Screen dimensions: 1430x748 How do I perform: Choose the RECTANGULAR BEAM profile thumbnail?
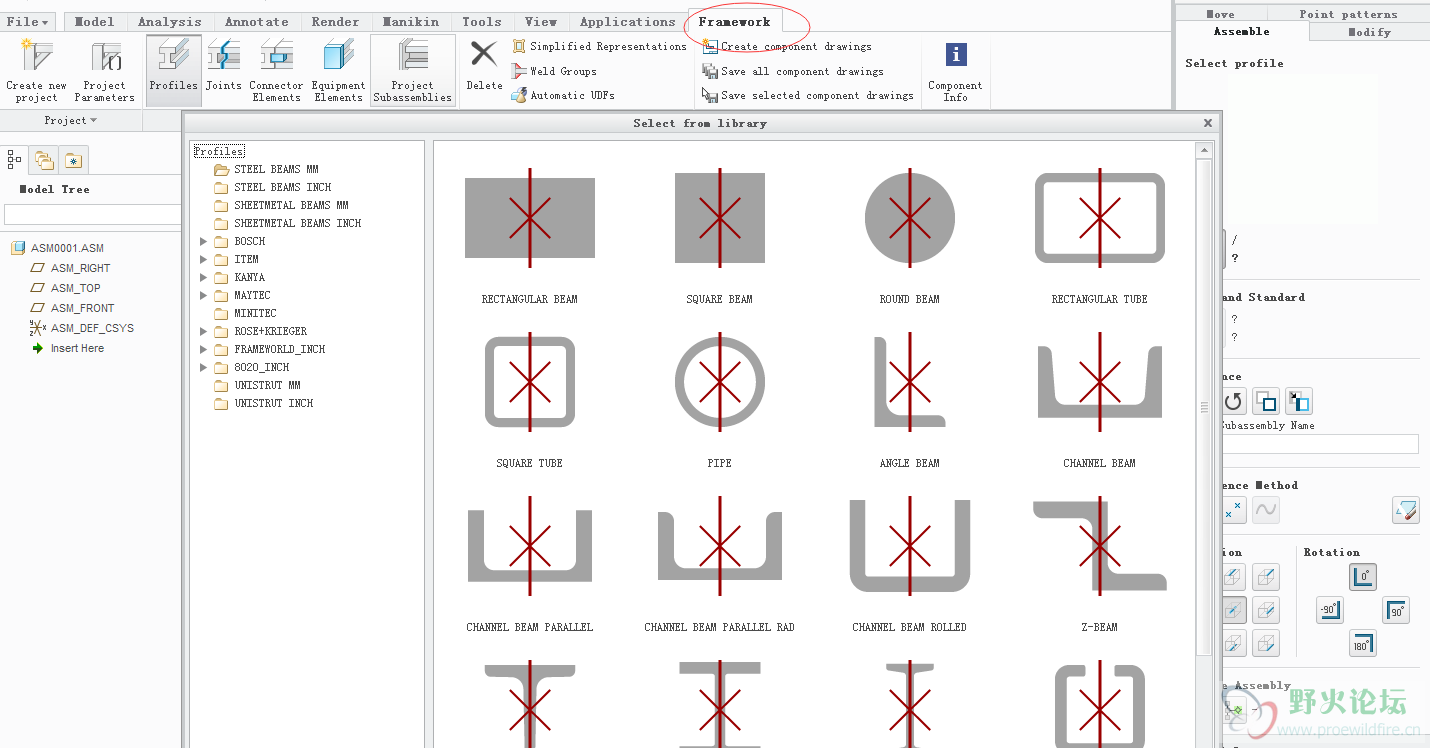(x=530, y=218)
